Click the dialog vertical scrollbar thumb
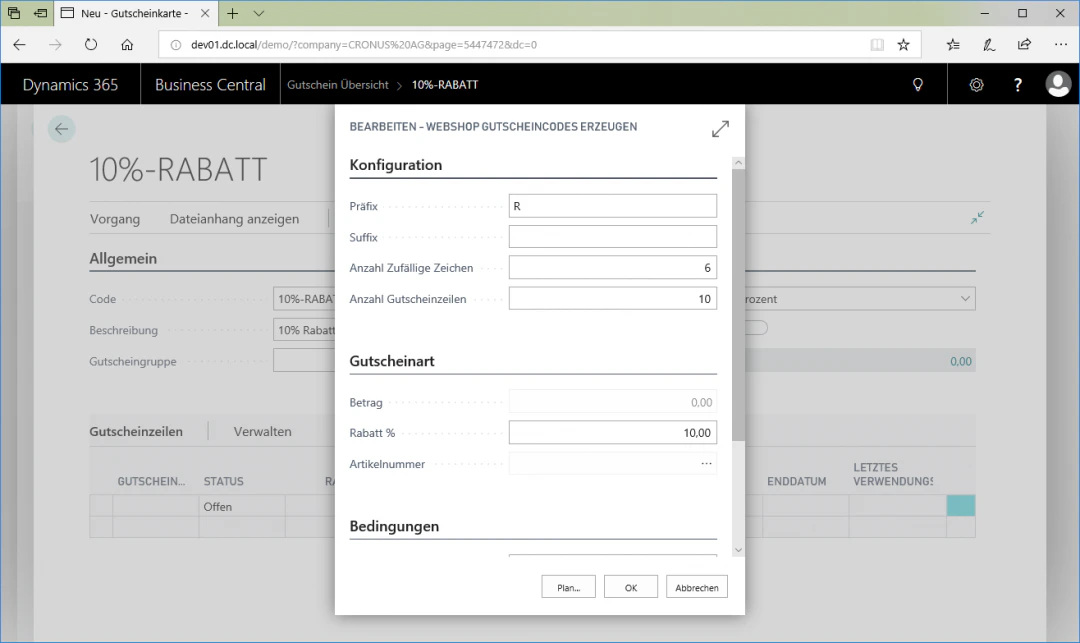This screenshot has height=643, width=1080. point(738,304)
